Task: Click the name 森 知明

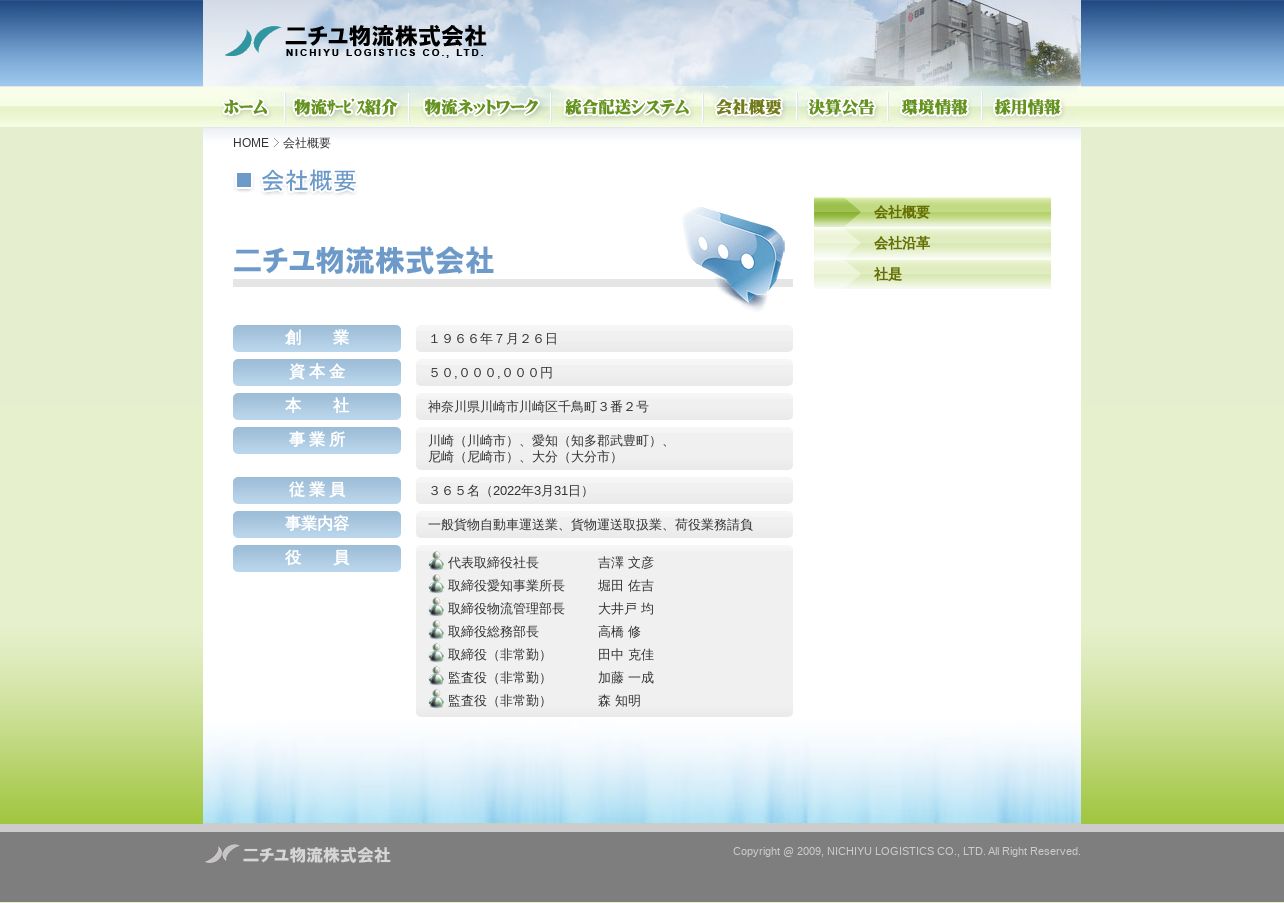Action: (620, 701)
